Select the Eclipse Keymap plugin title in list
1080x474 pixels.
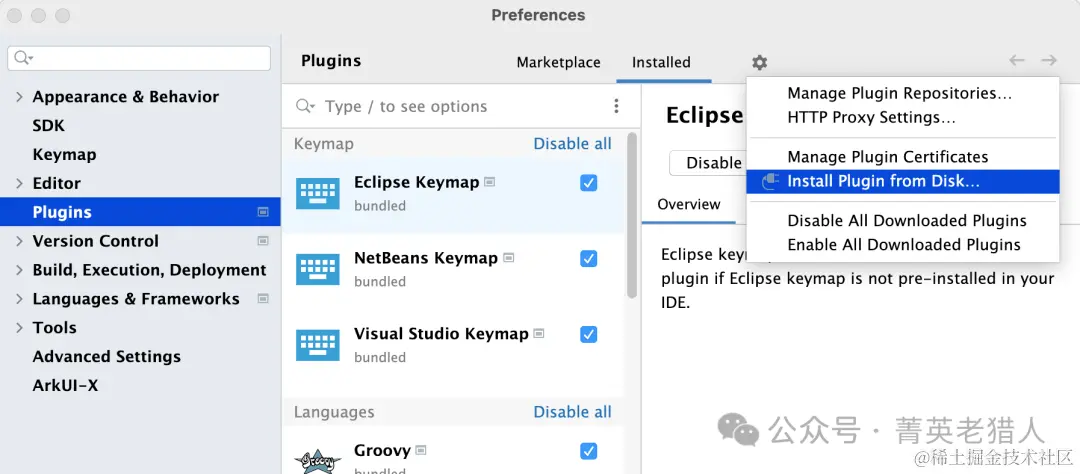point(416,183)
